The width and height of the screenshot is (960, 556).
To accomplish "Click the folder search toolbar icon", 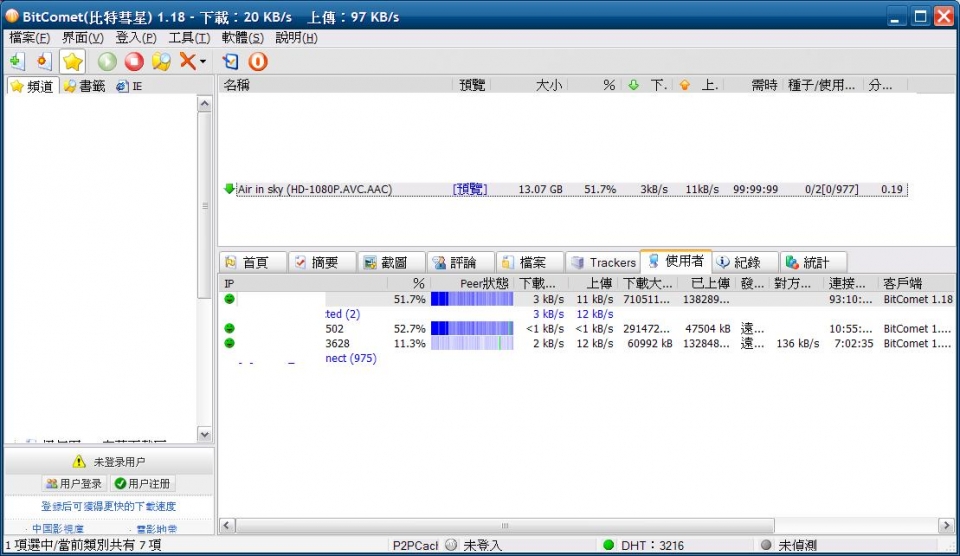I will tap(161, 61).
